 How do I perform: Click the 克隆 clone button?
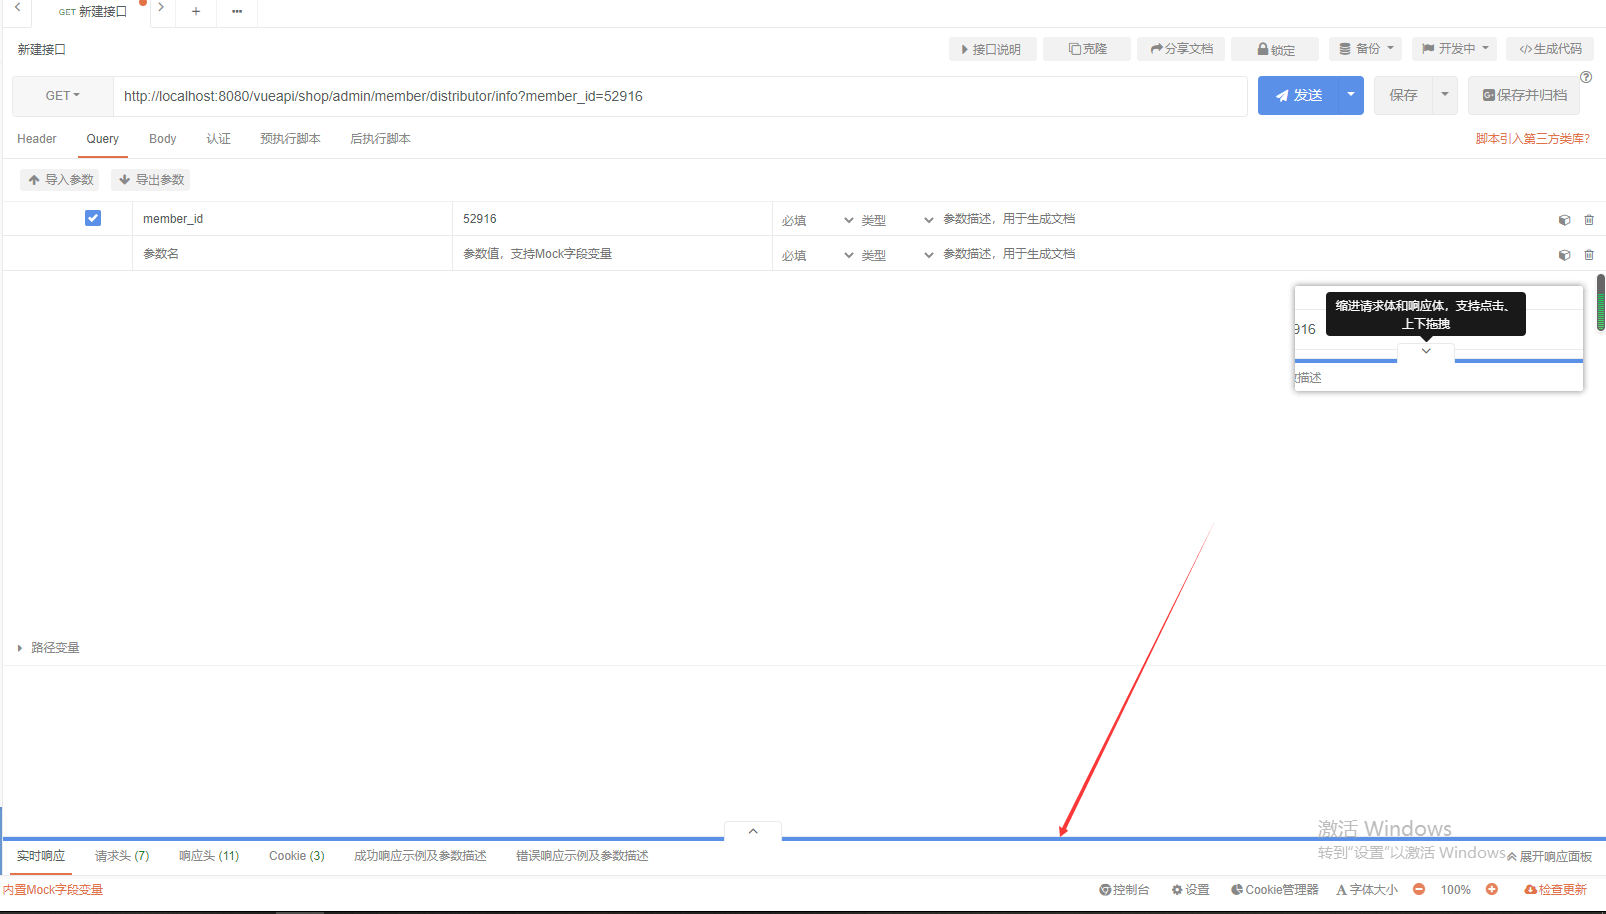point(1087,49)
